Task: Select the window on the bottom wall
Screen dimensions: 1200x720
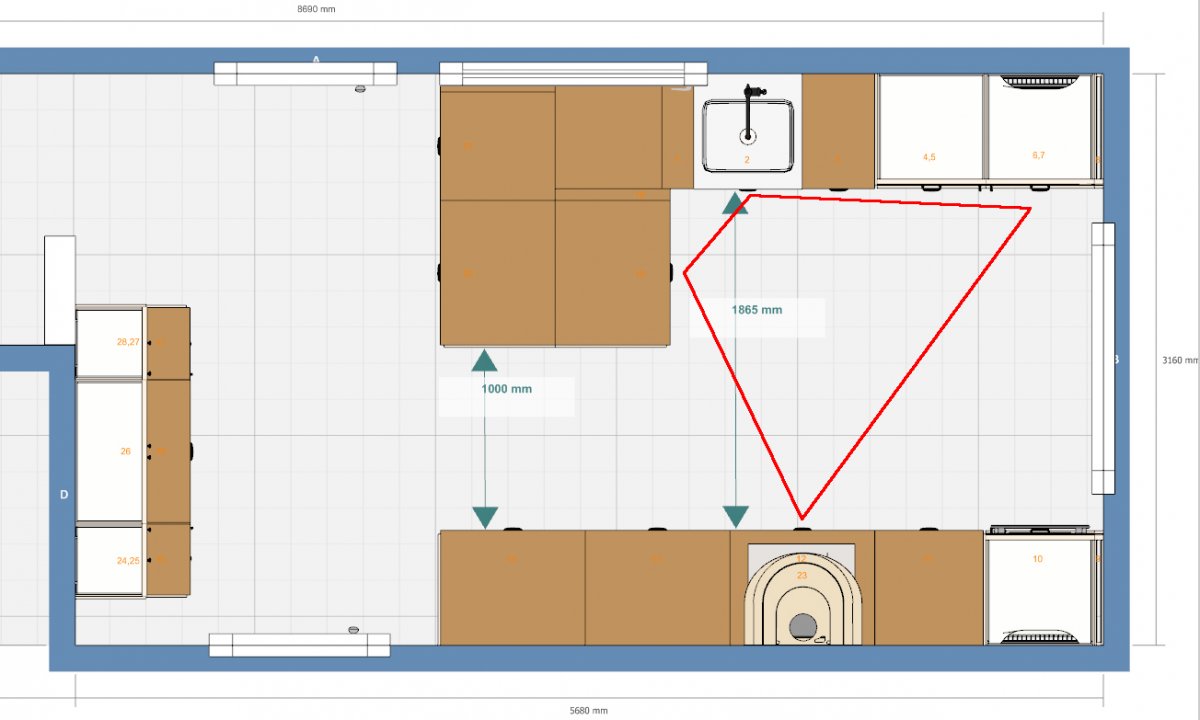Action: click(299, 645)
